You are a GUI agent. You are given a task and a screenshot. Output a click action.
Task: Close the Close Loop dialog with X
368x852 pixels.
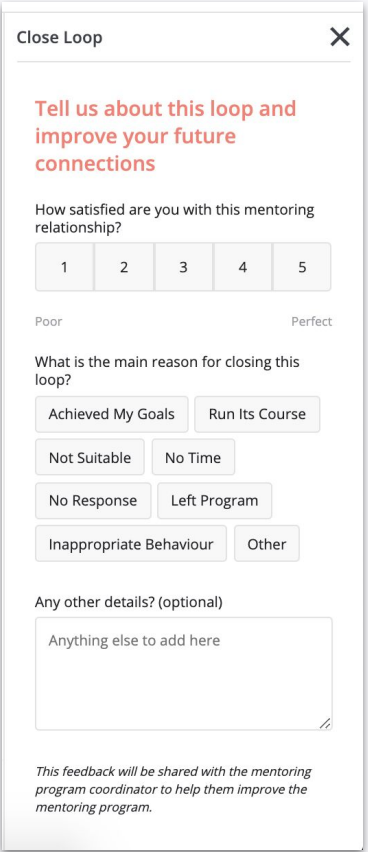(340, 37)
